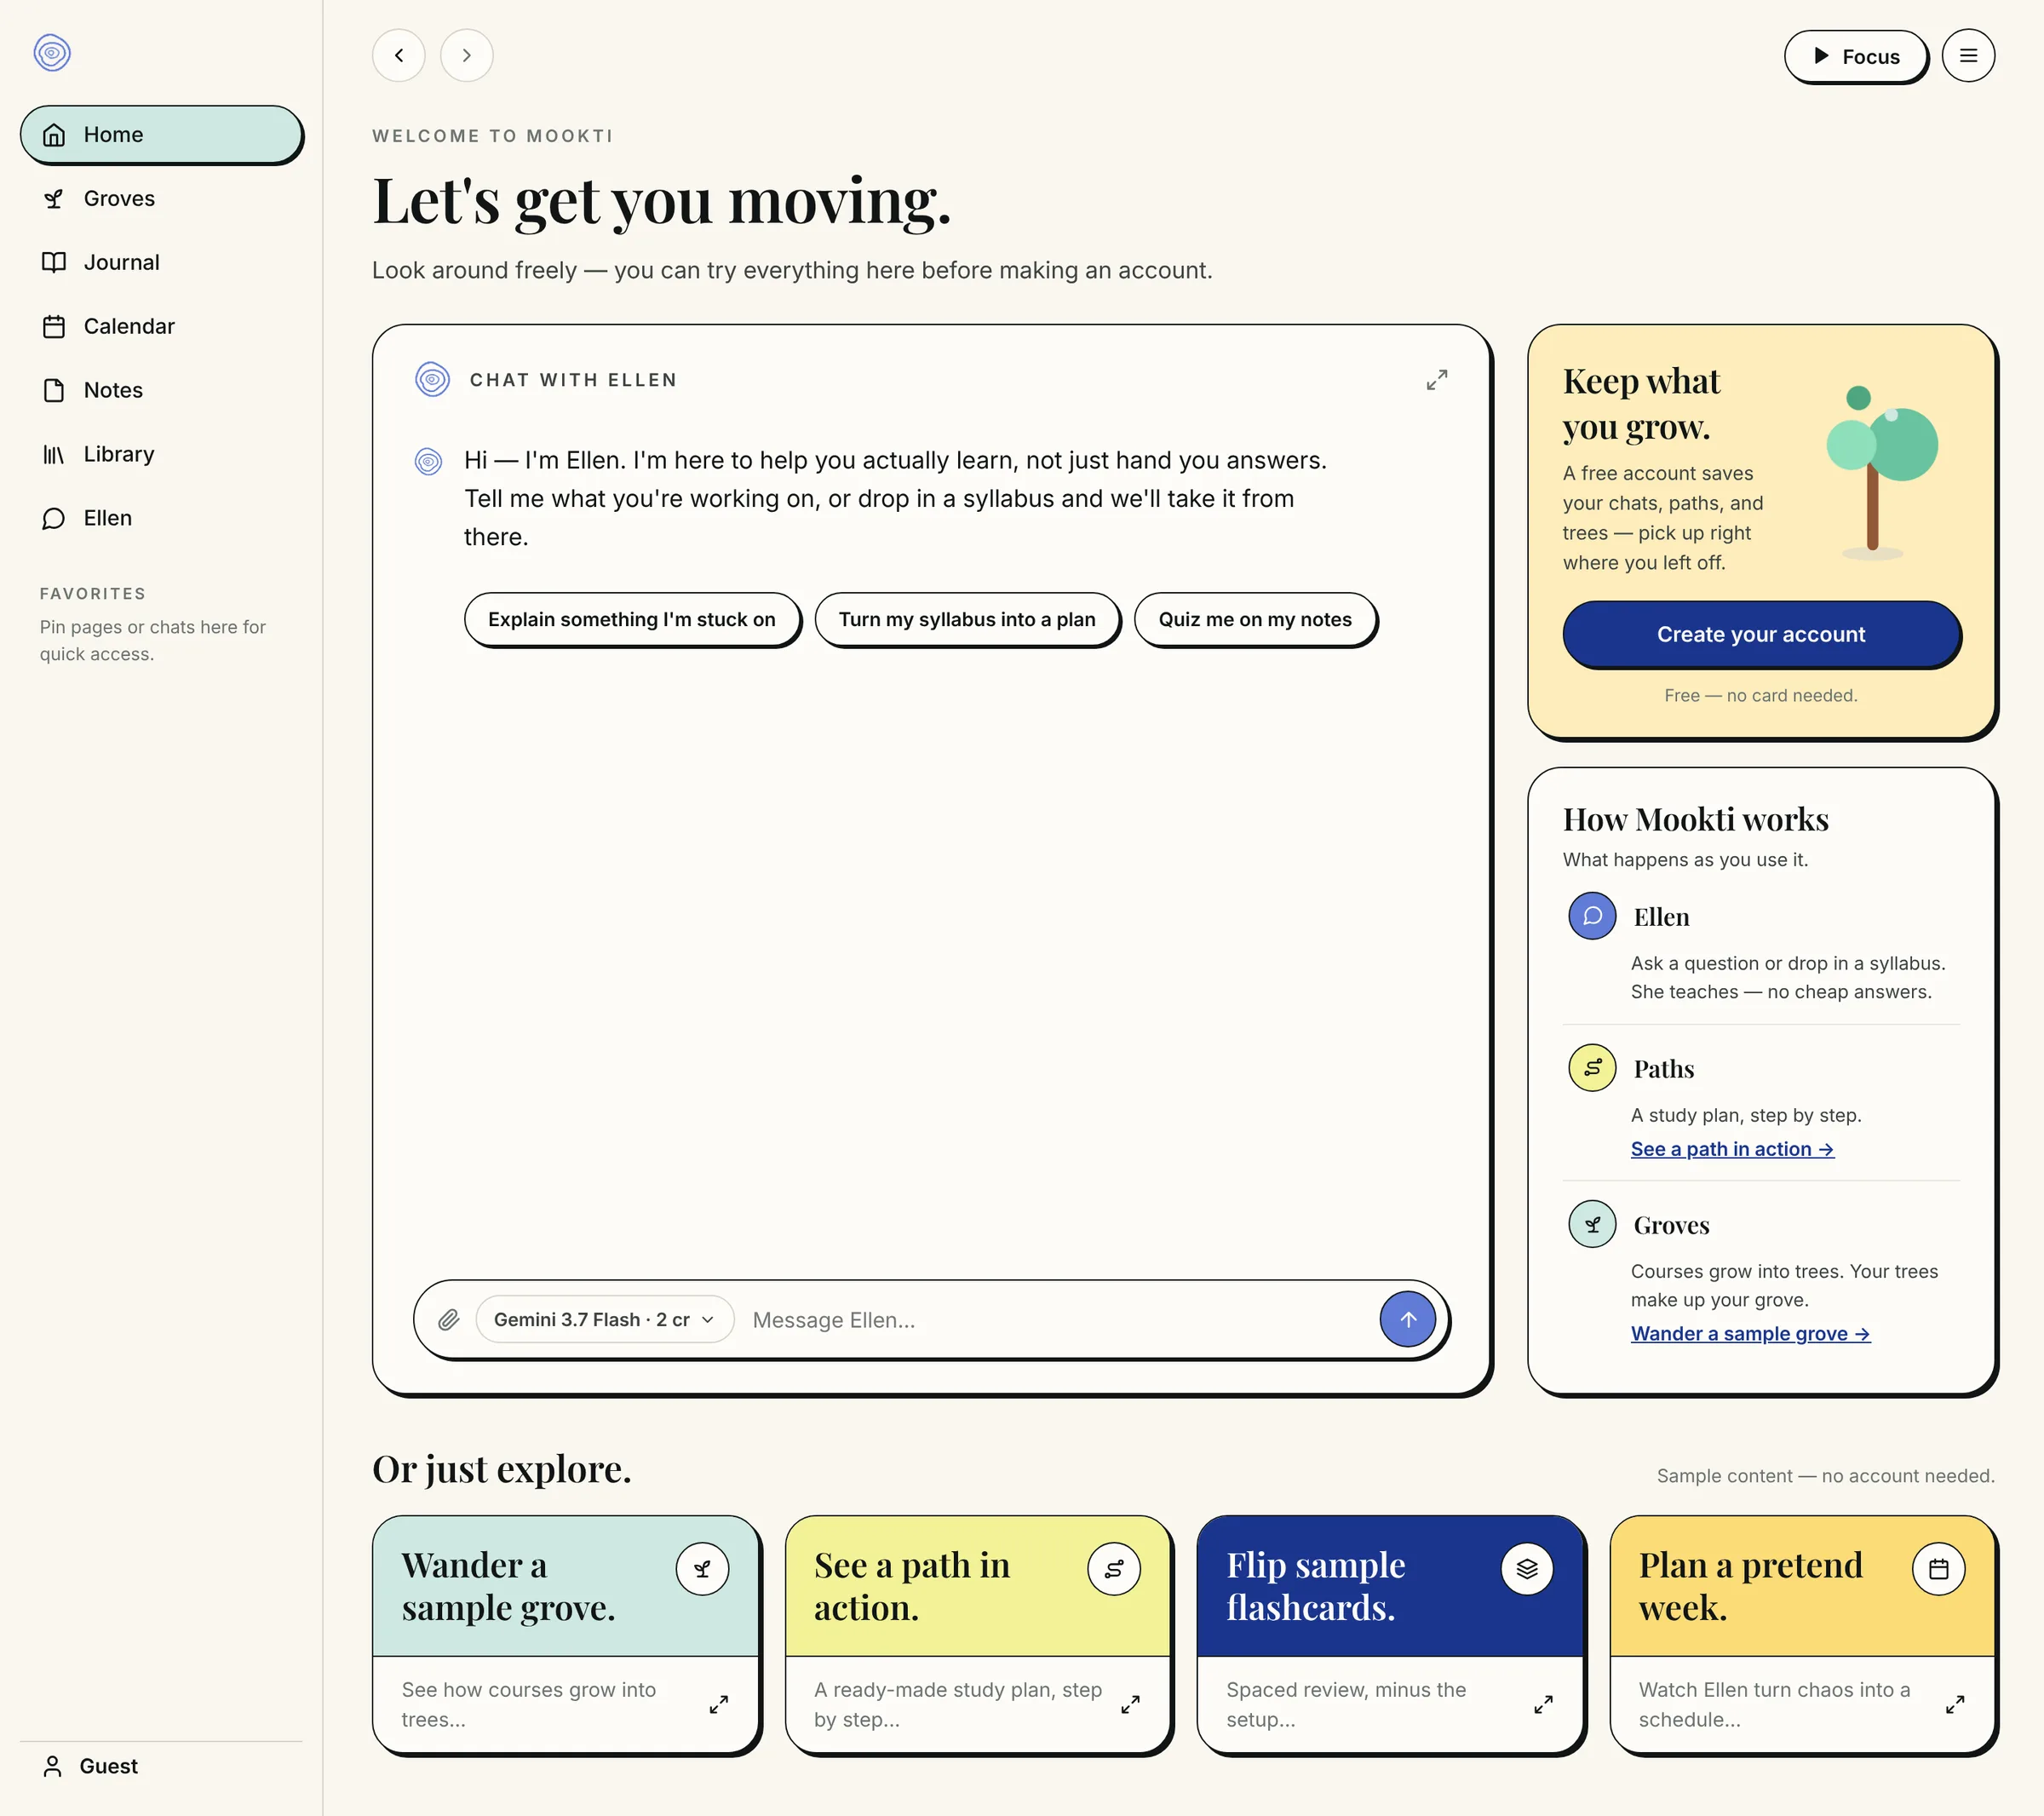Open Notes in the sidebar

(161, 390)
